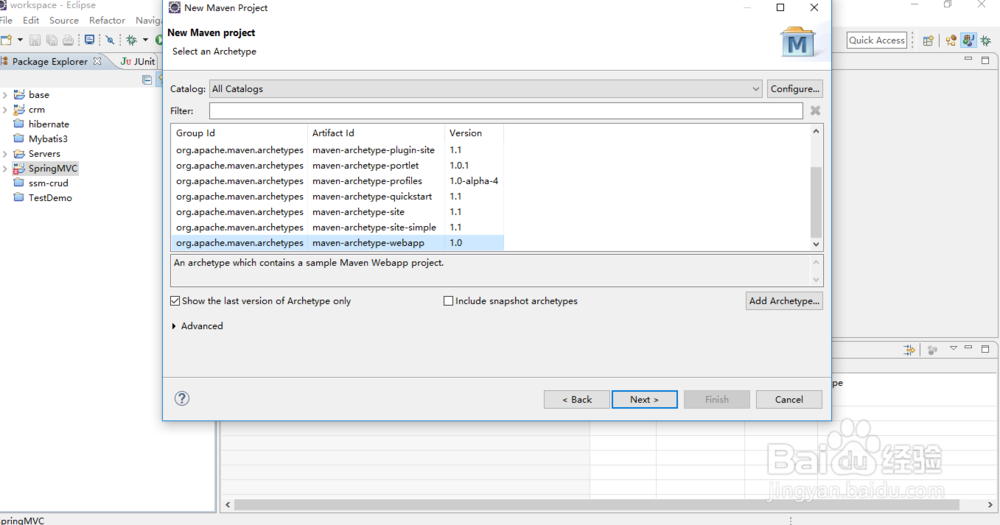Expand the Servers project node
Screen dimensions: 1000x525
point(5,154)
